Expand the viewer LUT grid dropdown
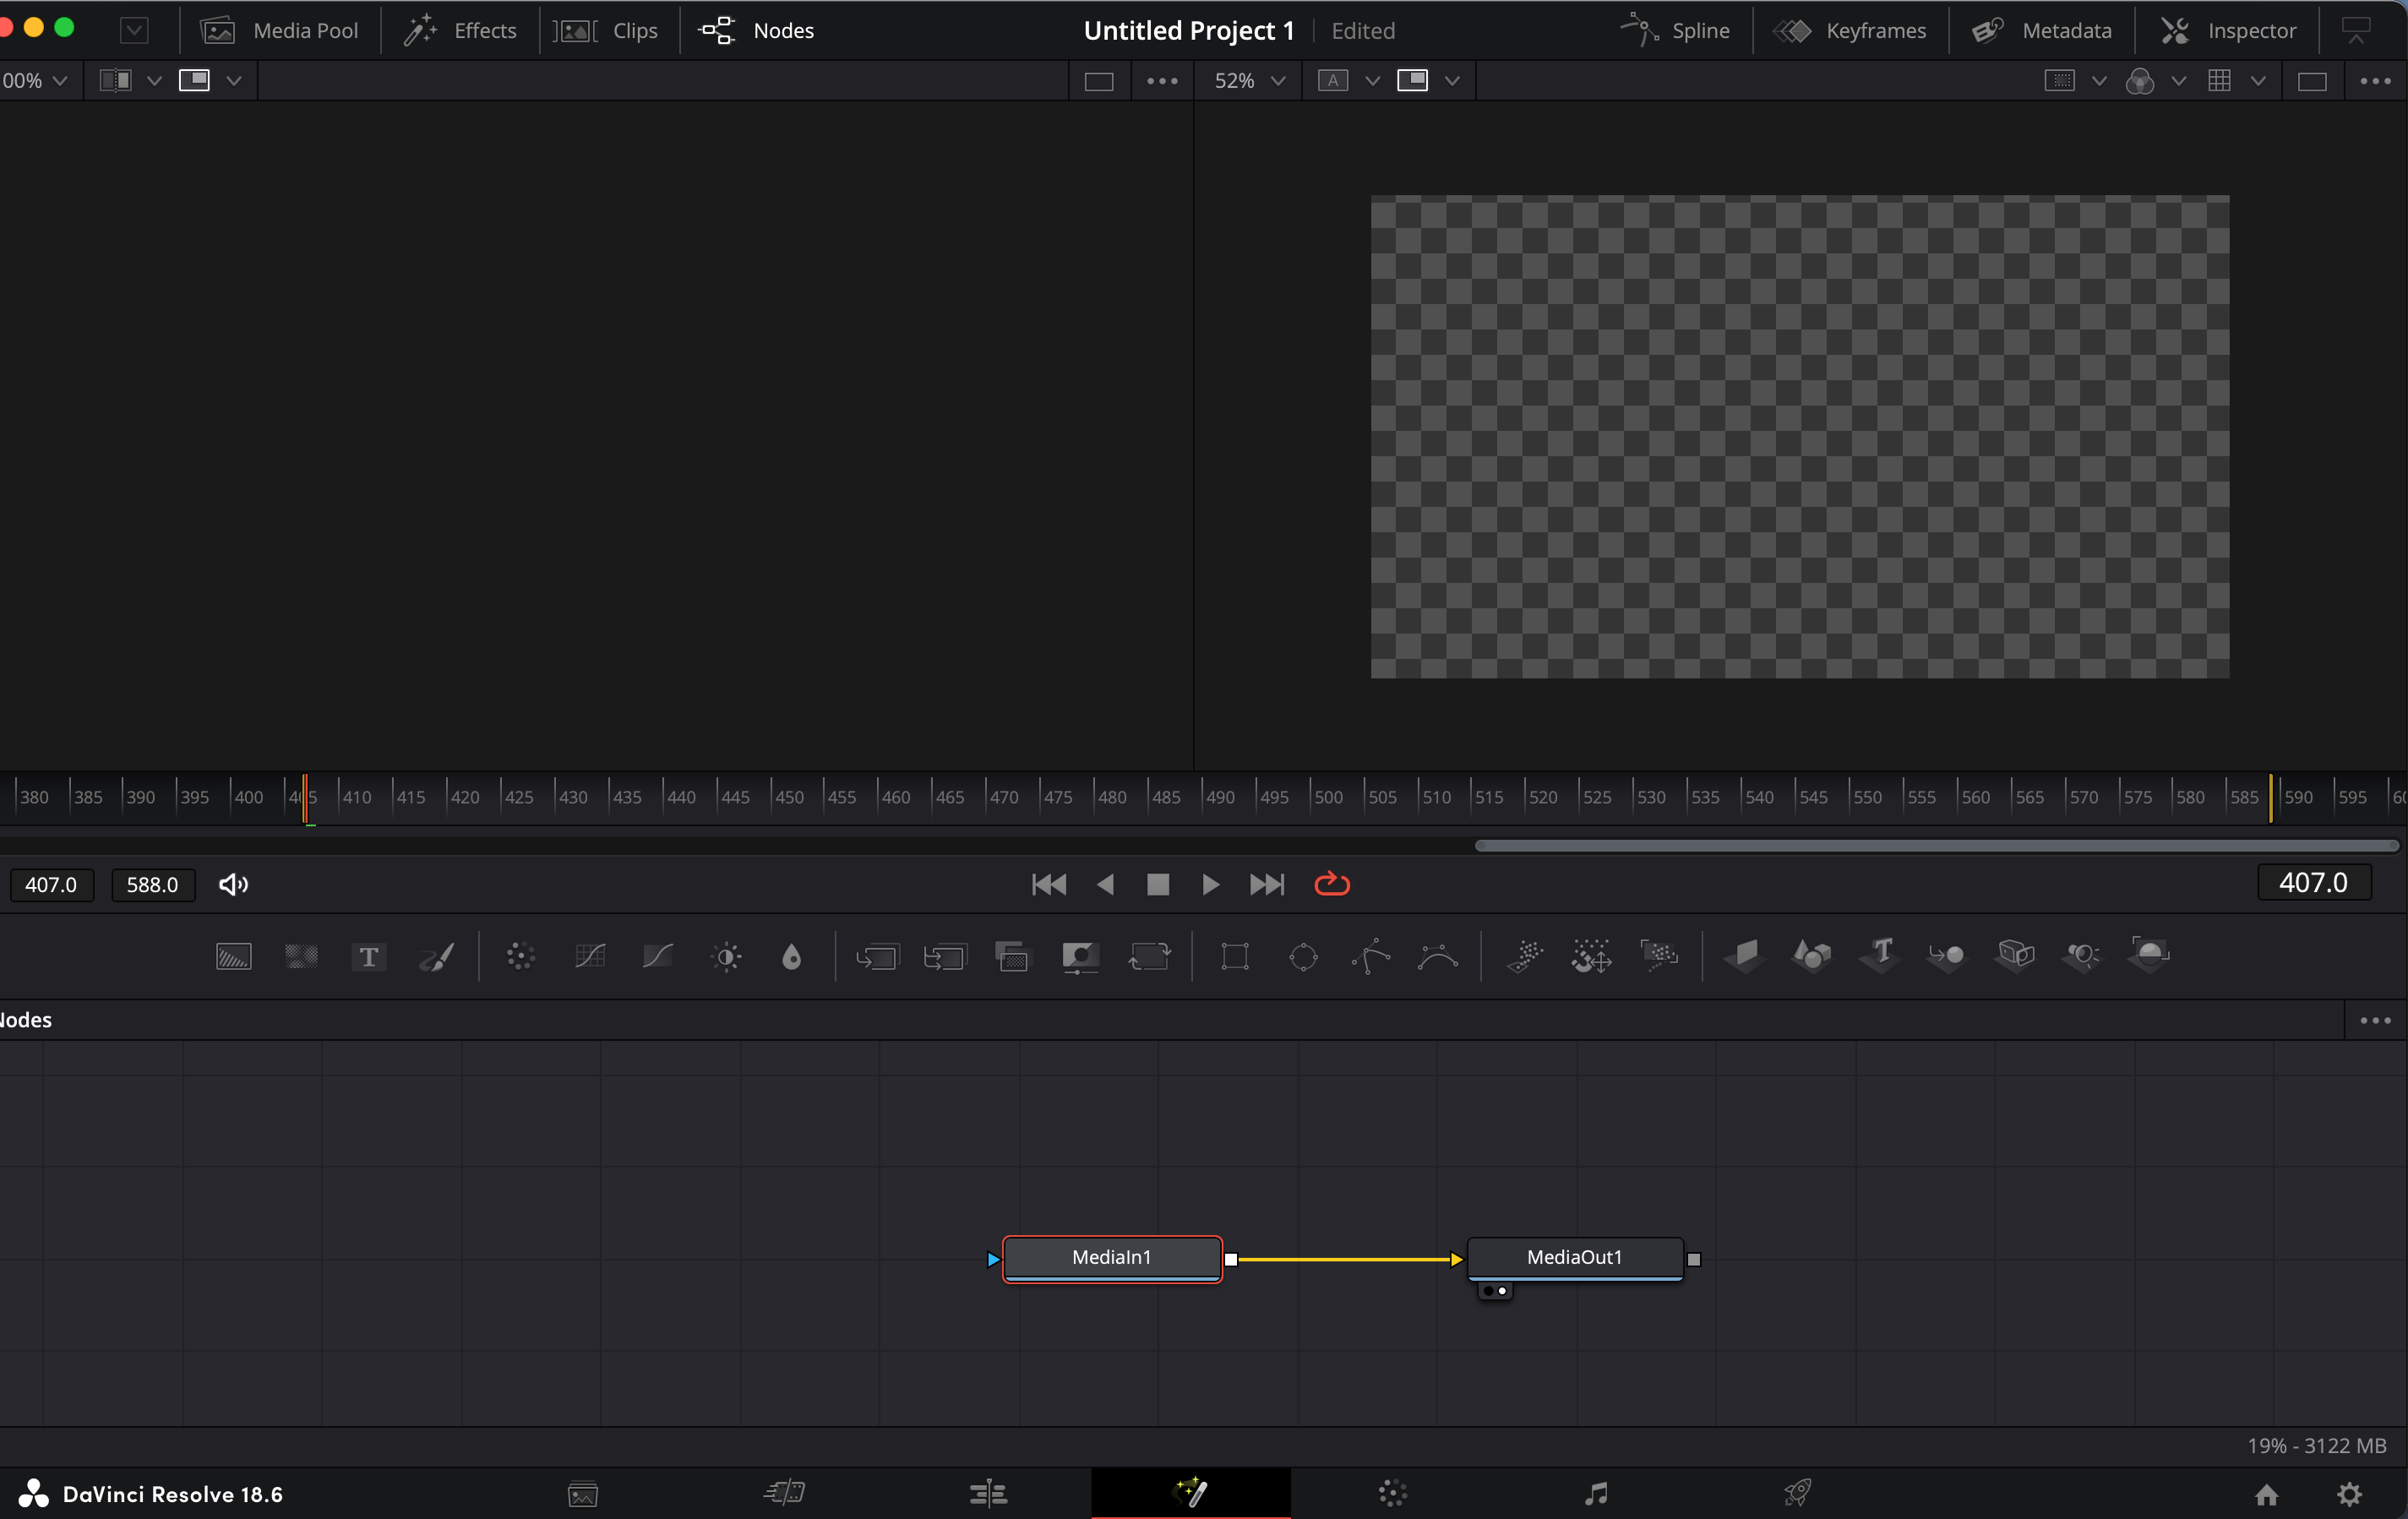The height and width of the screenshot is (1519, 2408). [x=2258, y=81]
